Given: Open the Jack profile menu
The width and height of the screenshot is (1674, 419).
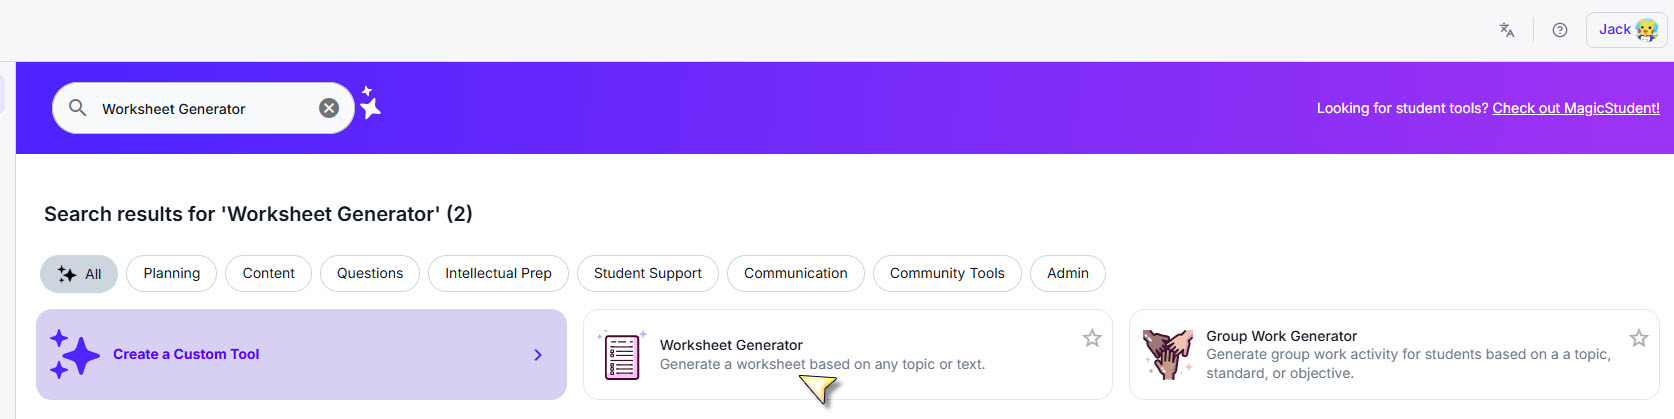Looking at the screenshot, I should [1626, 30].
